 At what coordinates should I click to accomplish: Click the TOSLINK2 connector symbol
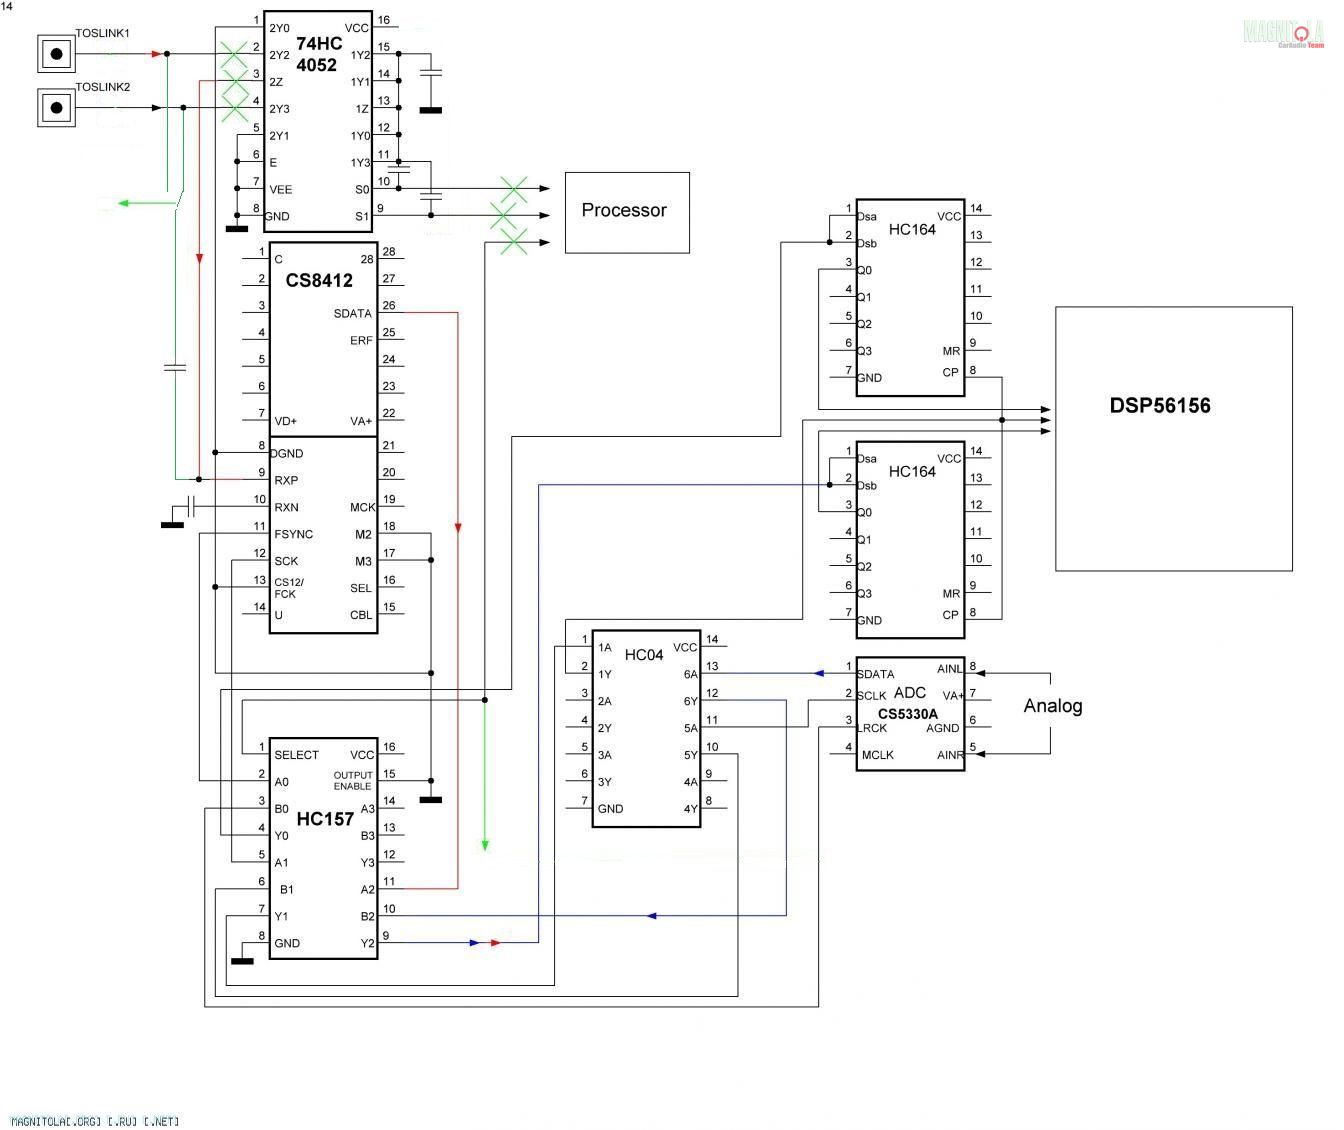pos(57,108)
